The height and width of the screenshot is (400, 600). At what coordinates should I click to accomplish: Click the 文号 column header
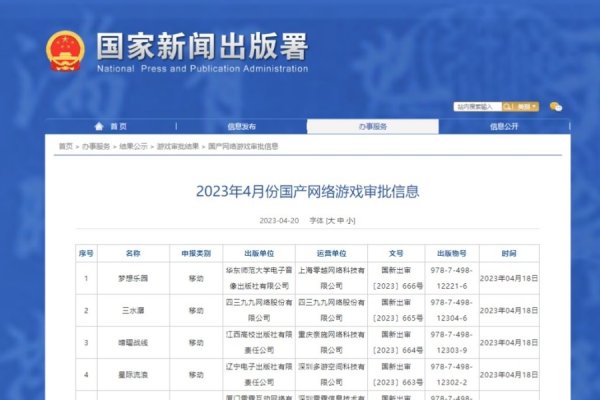[x=396, y=253]
